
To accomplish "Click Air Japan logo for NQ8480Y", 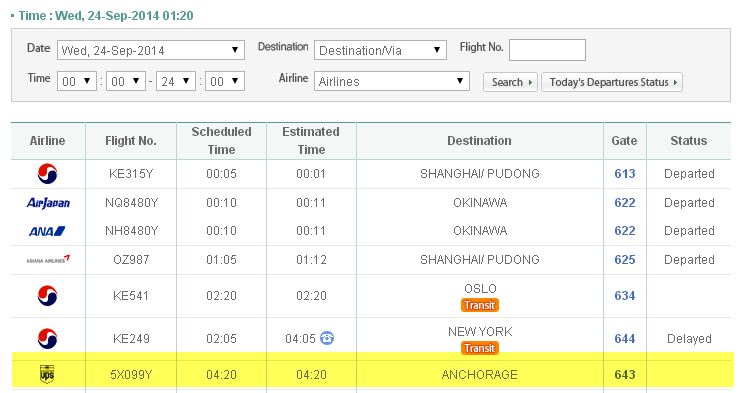I will 48,203.
